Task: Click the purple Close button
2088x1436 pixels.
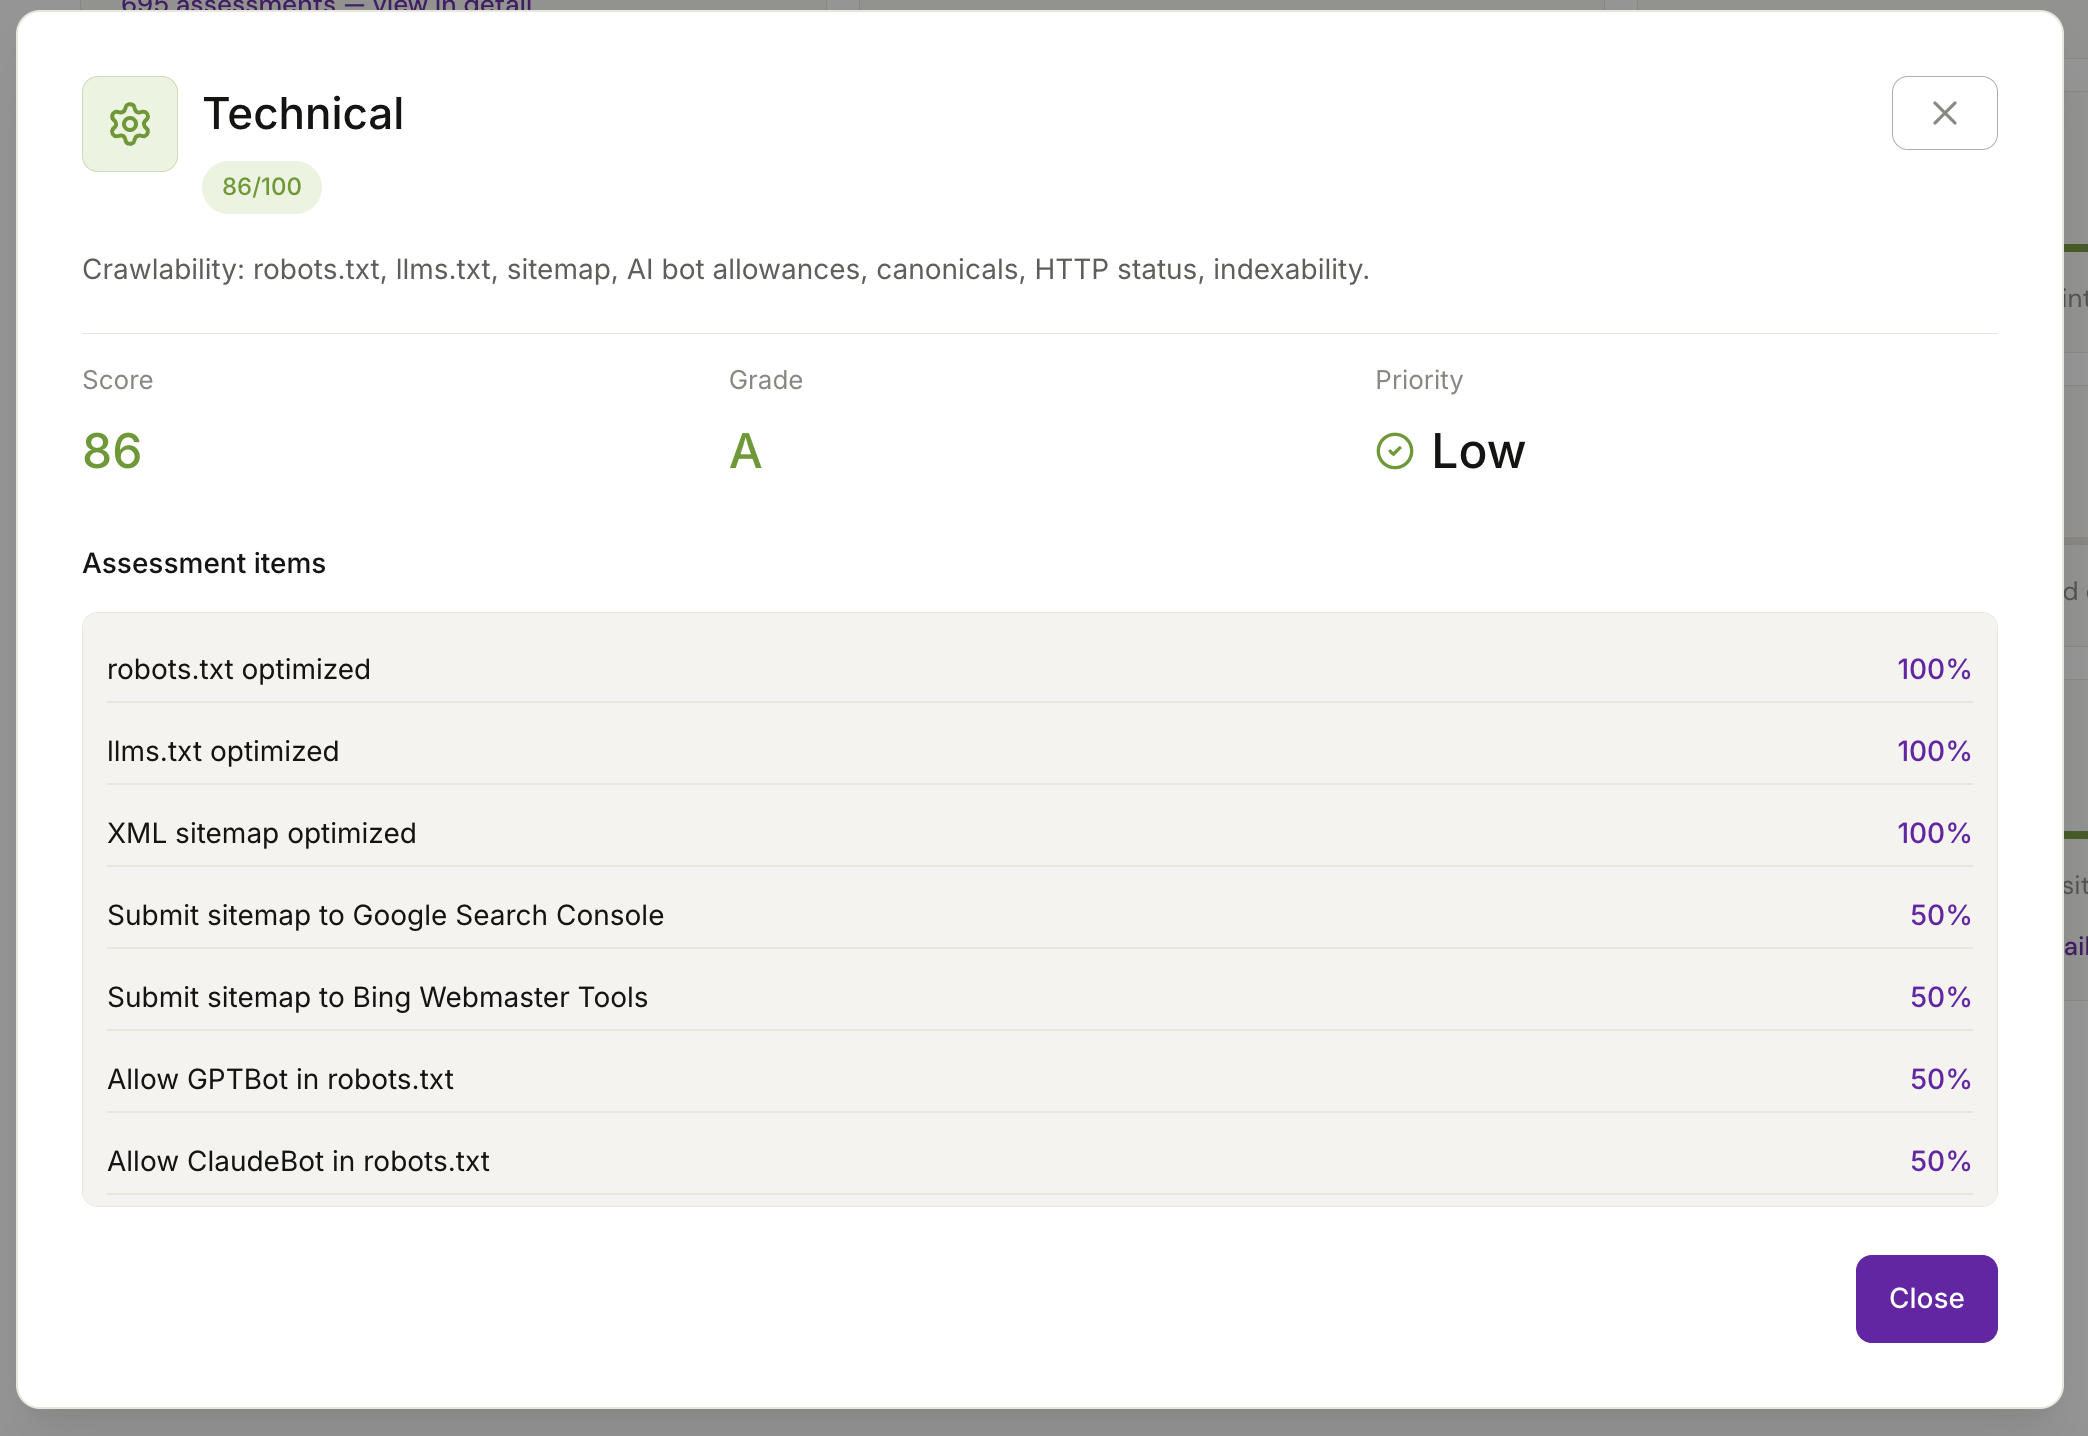Action: point(1924,1298)
